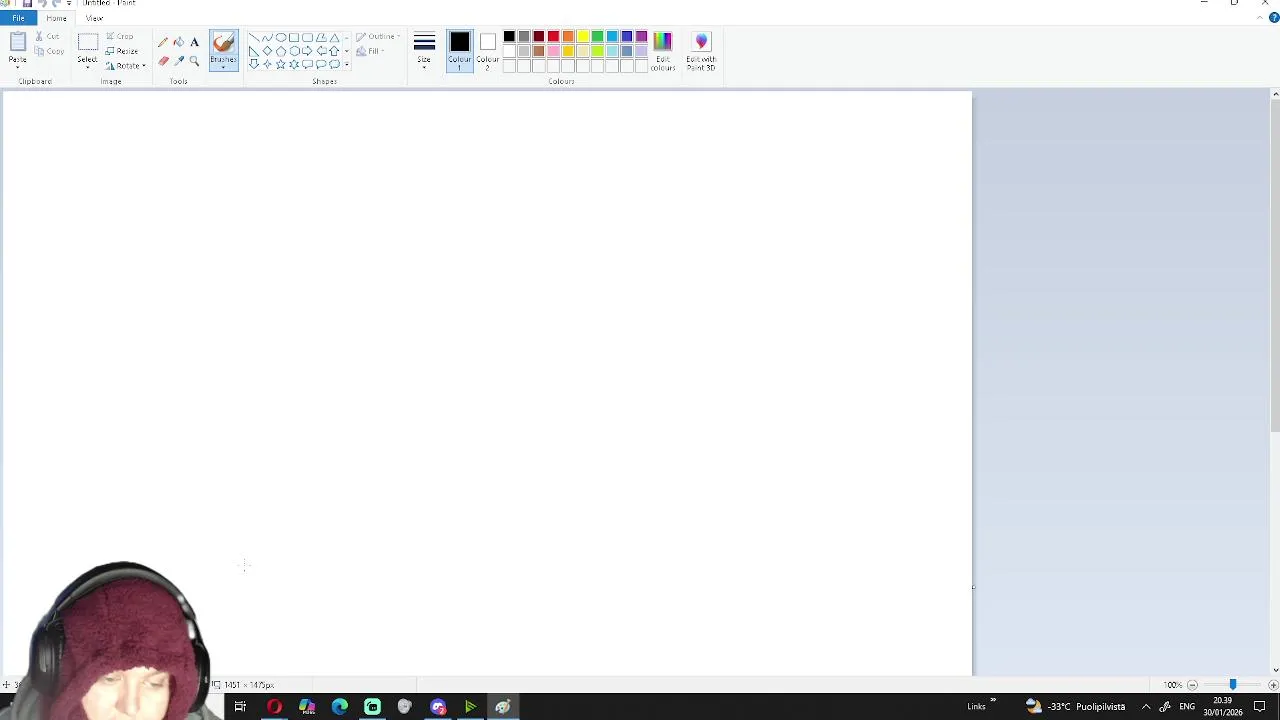Click the ENG language indicator
Image resolution: width=1280 pixels, height=720 pixels.
[1187, 707]
